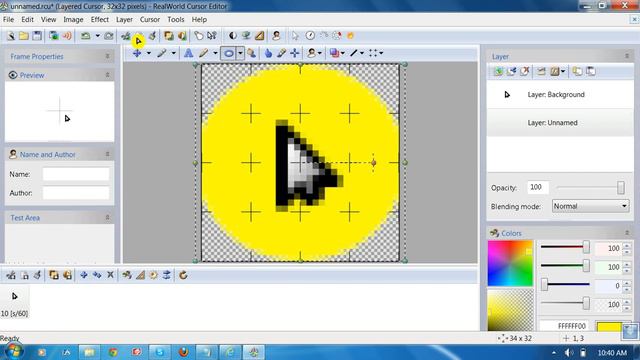Open the layer effect dropdown in Layer panel
The width and height of the screenshot is (640, 360).
click(563, 71)
